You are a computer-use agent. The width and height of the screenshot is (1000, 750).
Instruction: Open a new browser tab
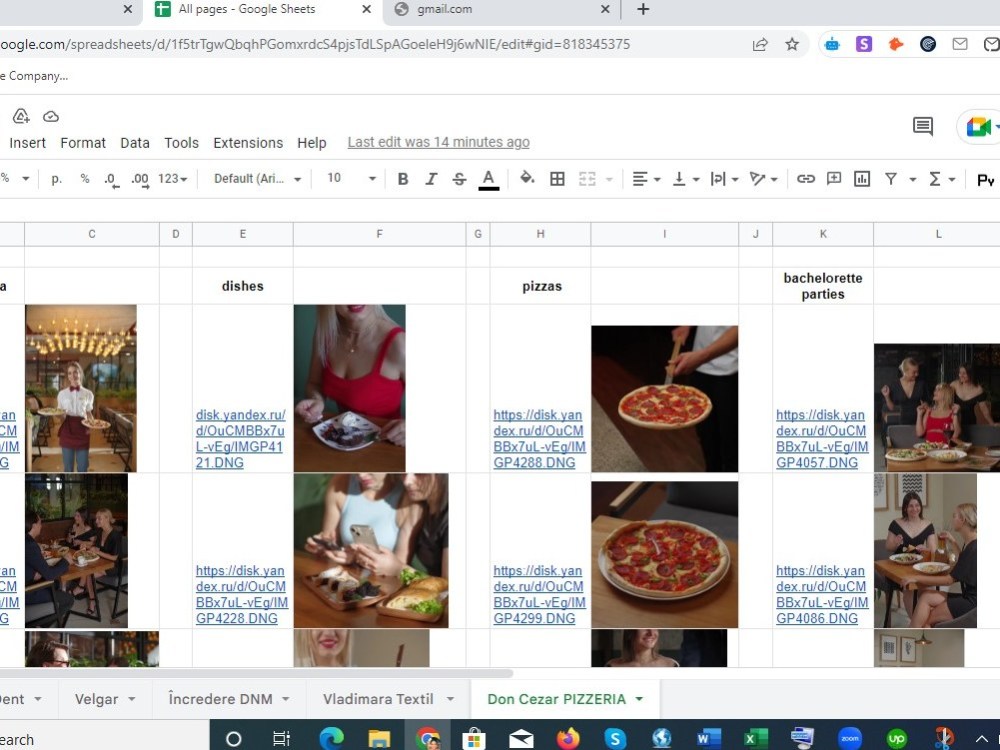(643, 10)
